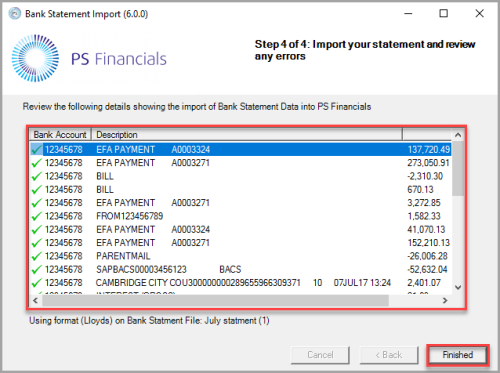The width and height of the screenshot is (500, 373).
Task: Click the green check icon on the FROM123456789 row
Action: click(36, 216)
